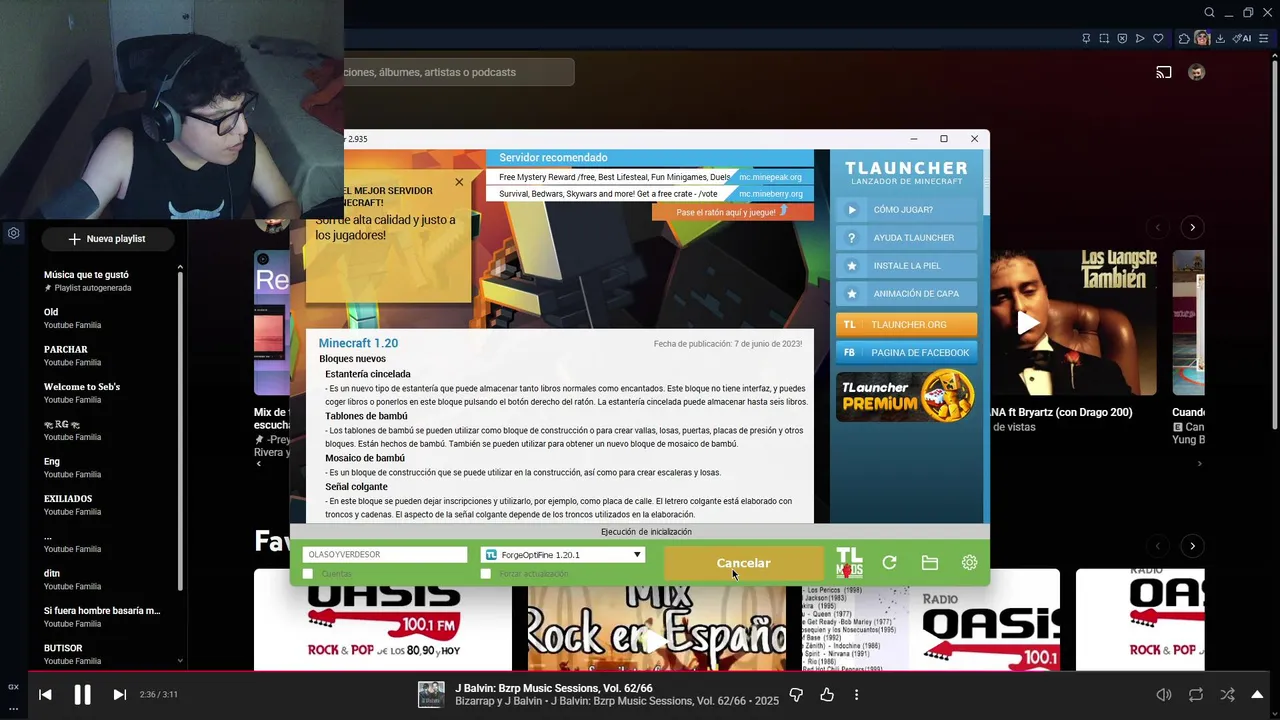Toggle shuffle in player bar
This screenshot has width=1280, height=720.
1227,694
